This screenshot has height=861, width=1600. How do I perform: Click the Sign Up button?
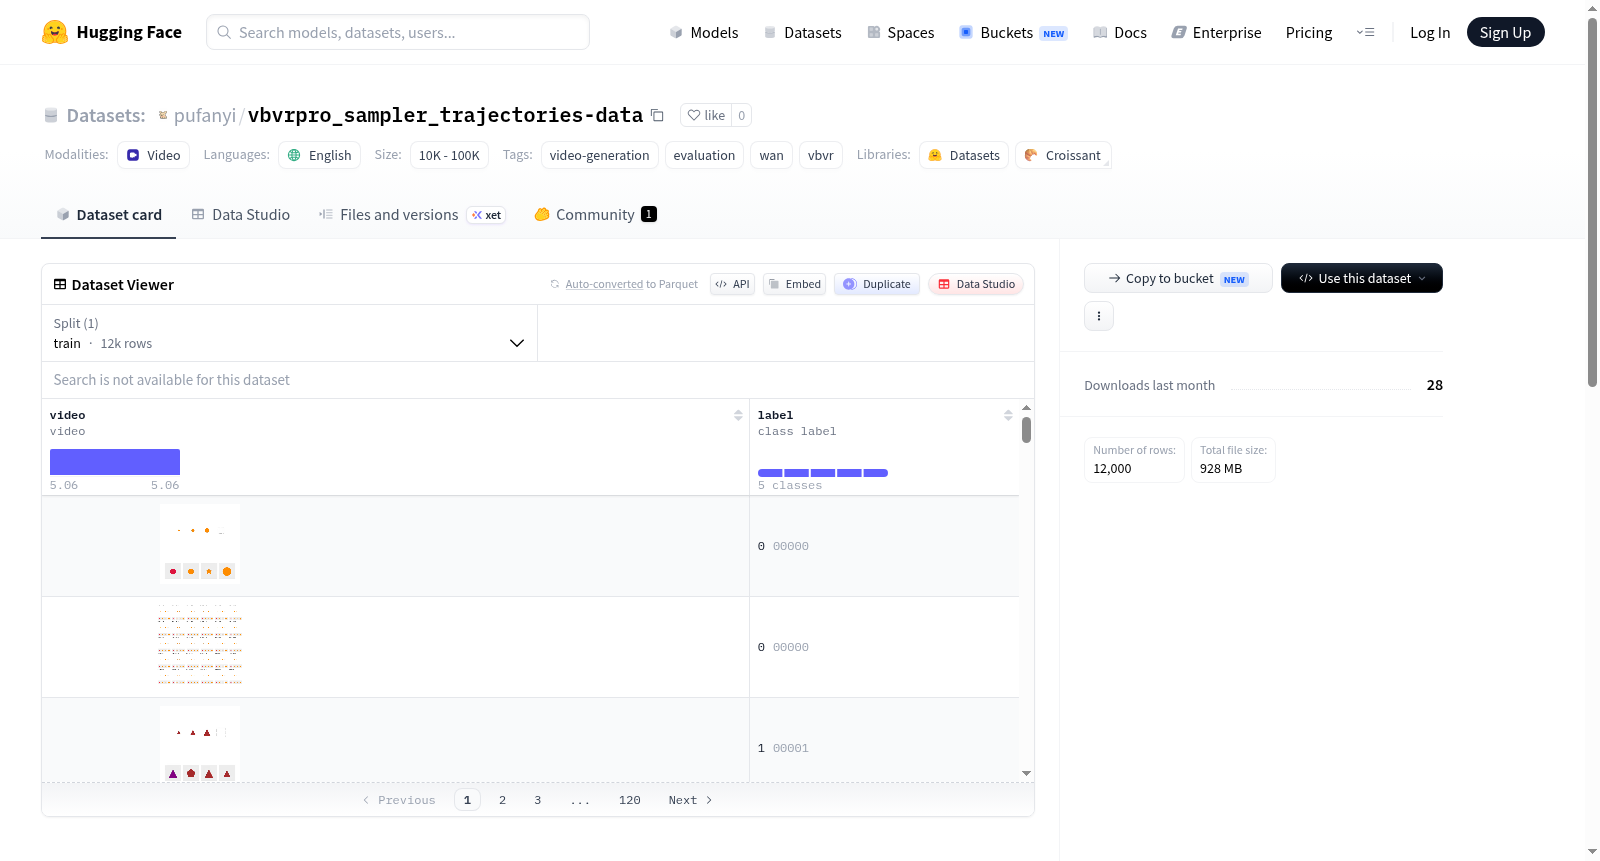click(1506, 32)
